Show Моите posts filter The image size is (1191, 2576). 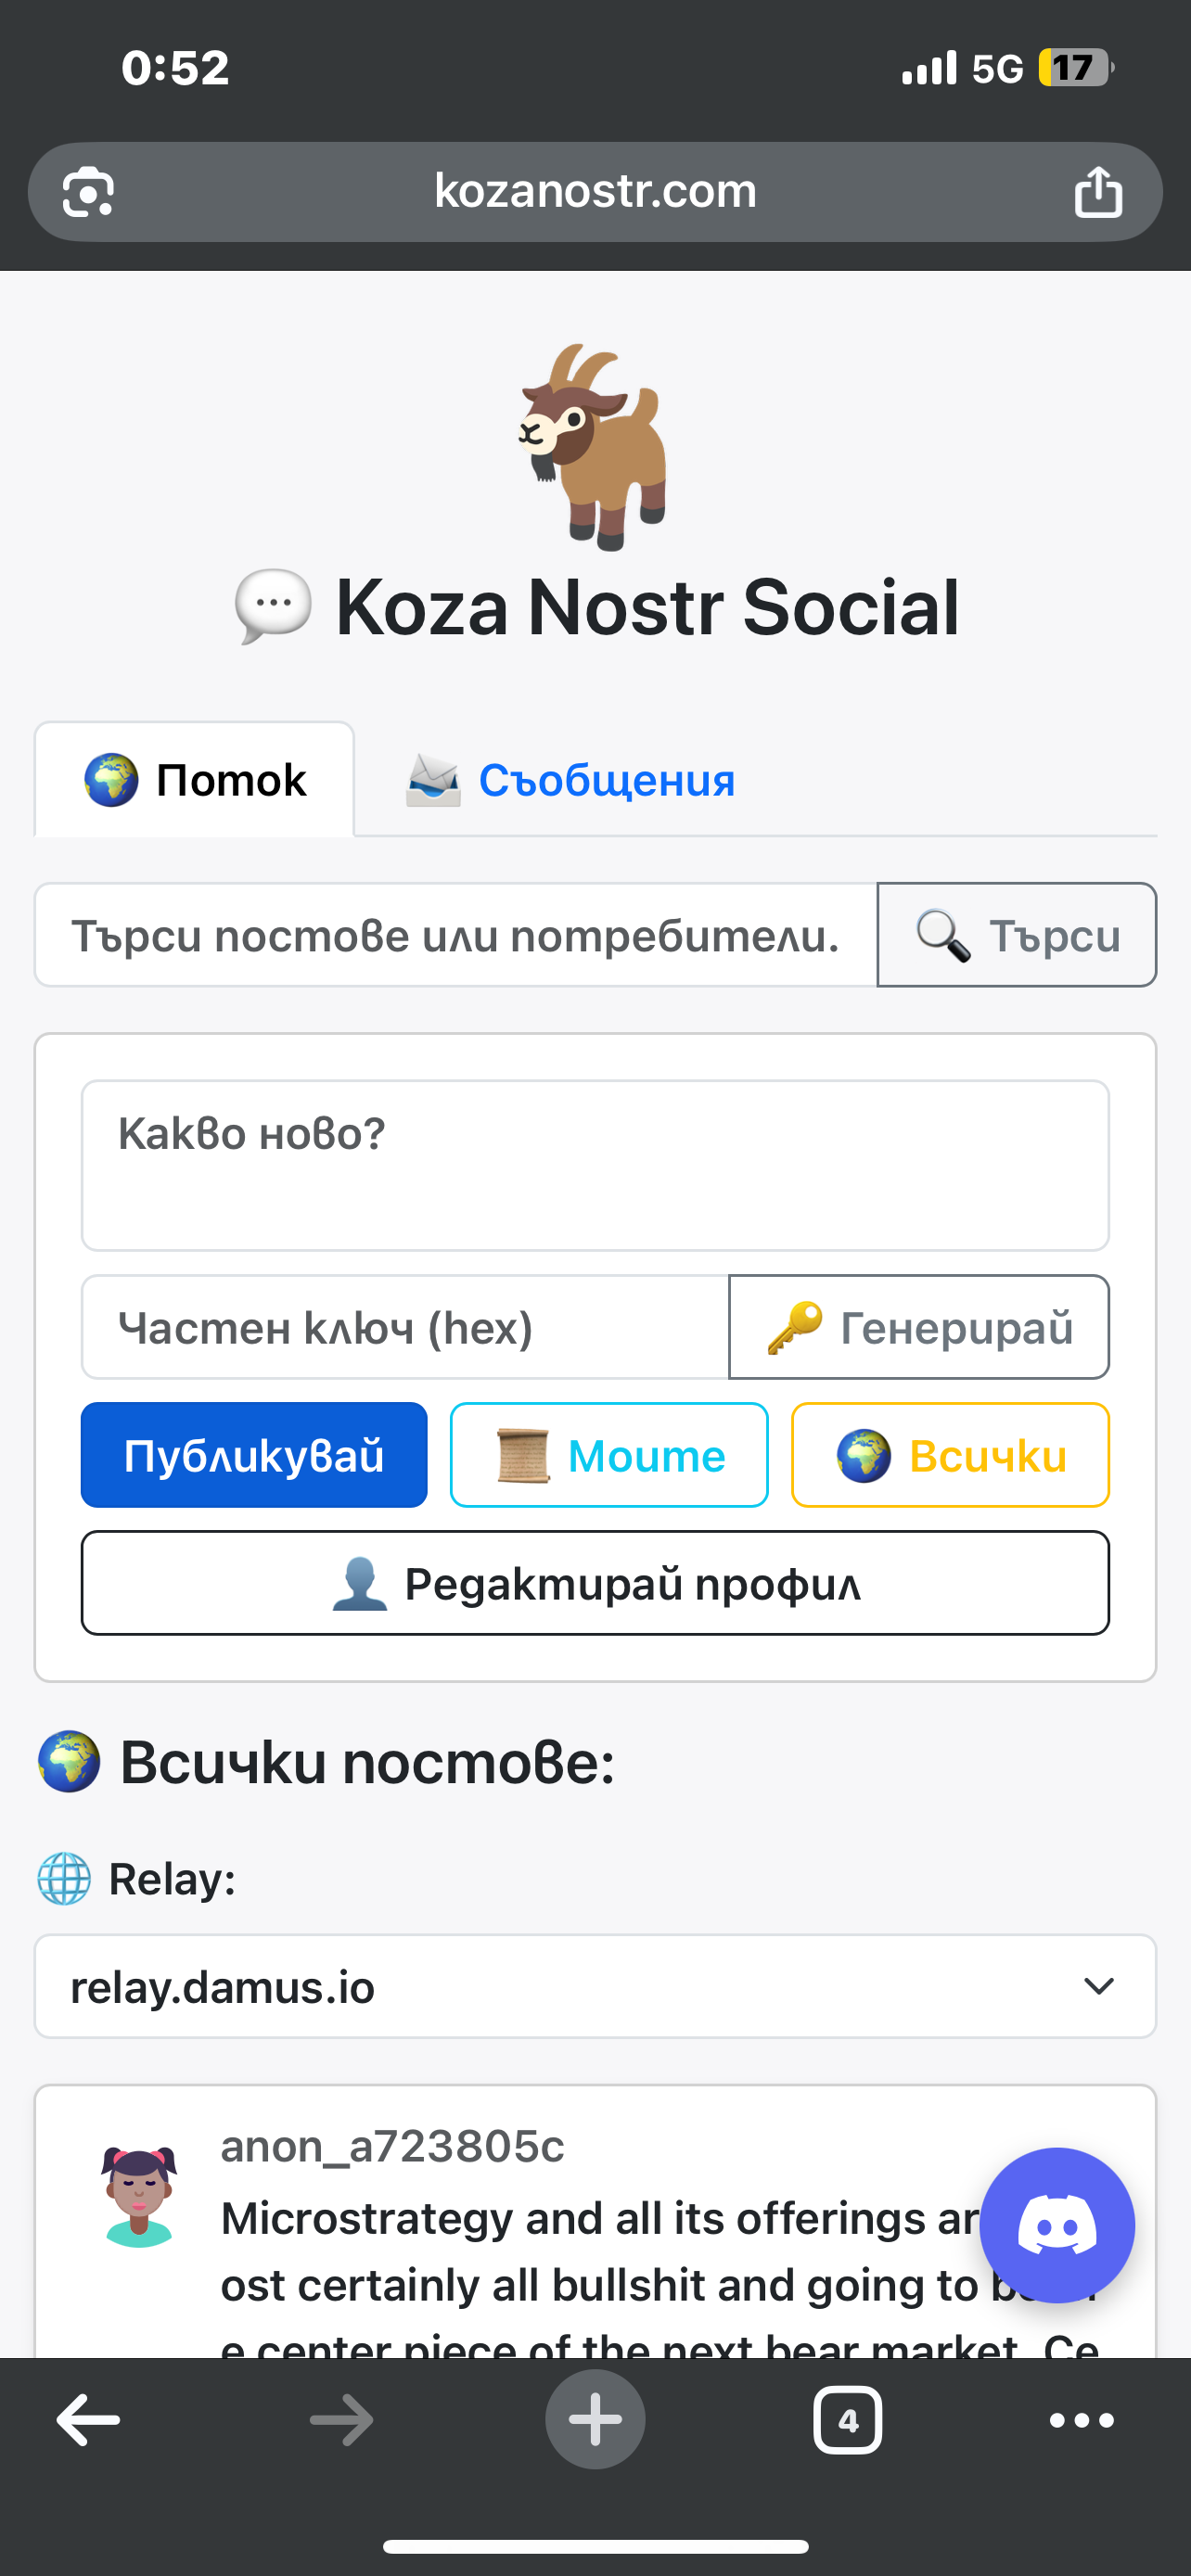(x=609, y=1455)
